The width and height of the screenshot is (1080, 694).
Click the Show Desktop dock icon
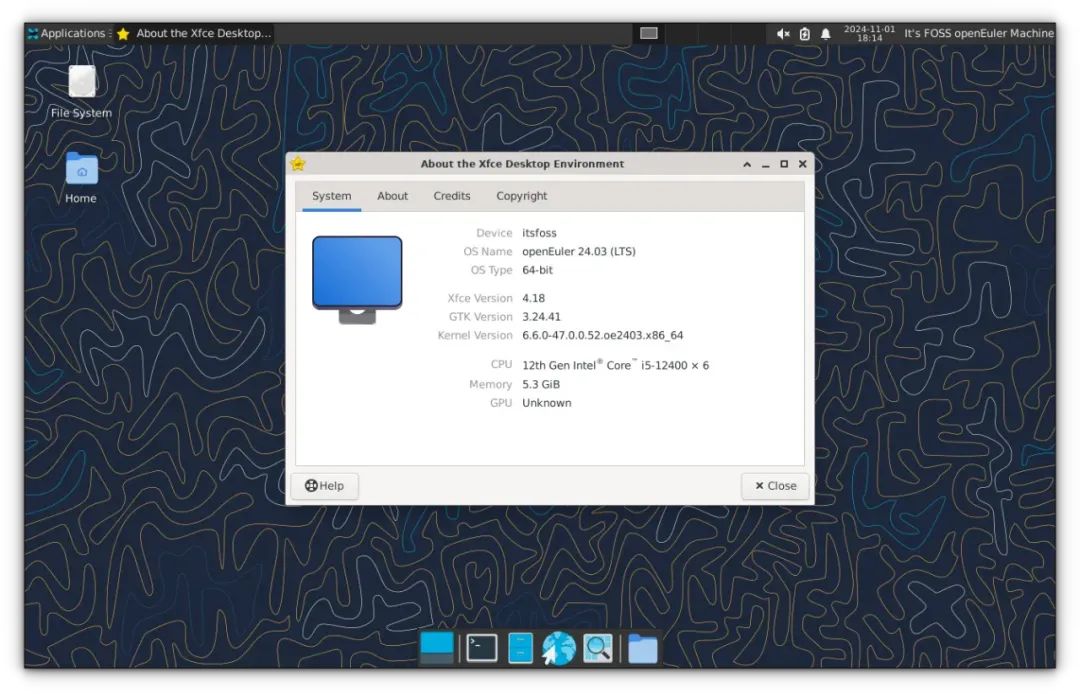point(437,648)
